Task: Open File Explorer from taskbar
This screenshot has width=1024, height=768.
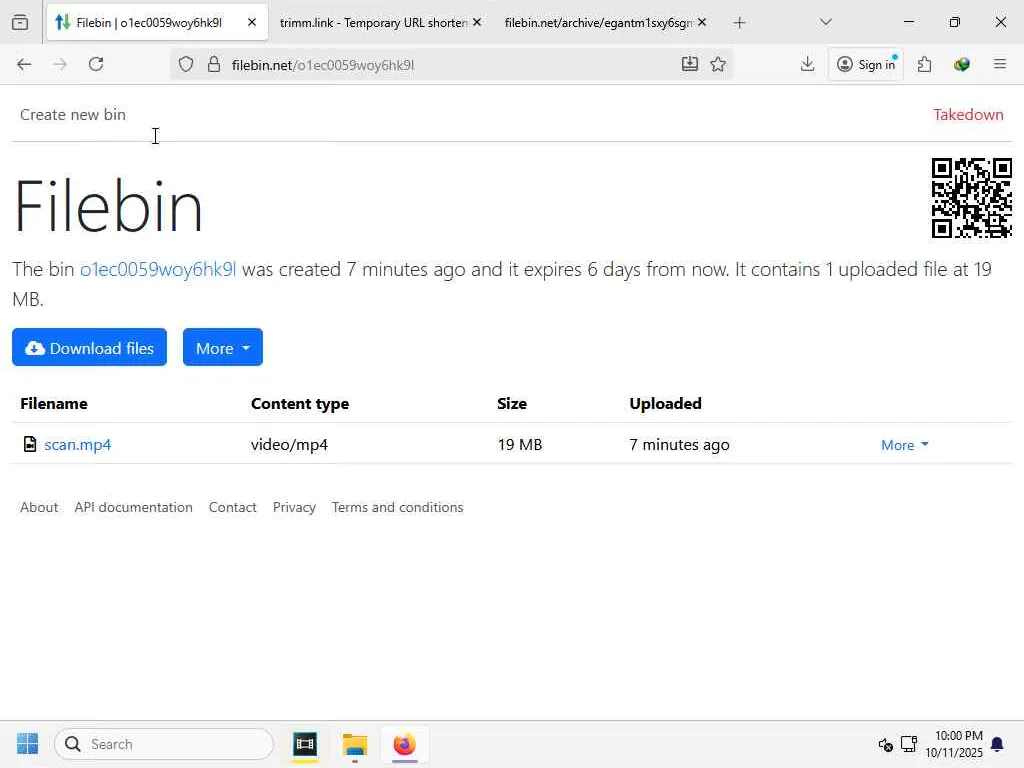Action: coord(355,744)
